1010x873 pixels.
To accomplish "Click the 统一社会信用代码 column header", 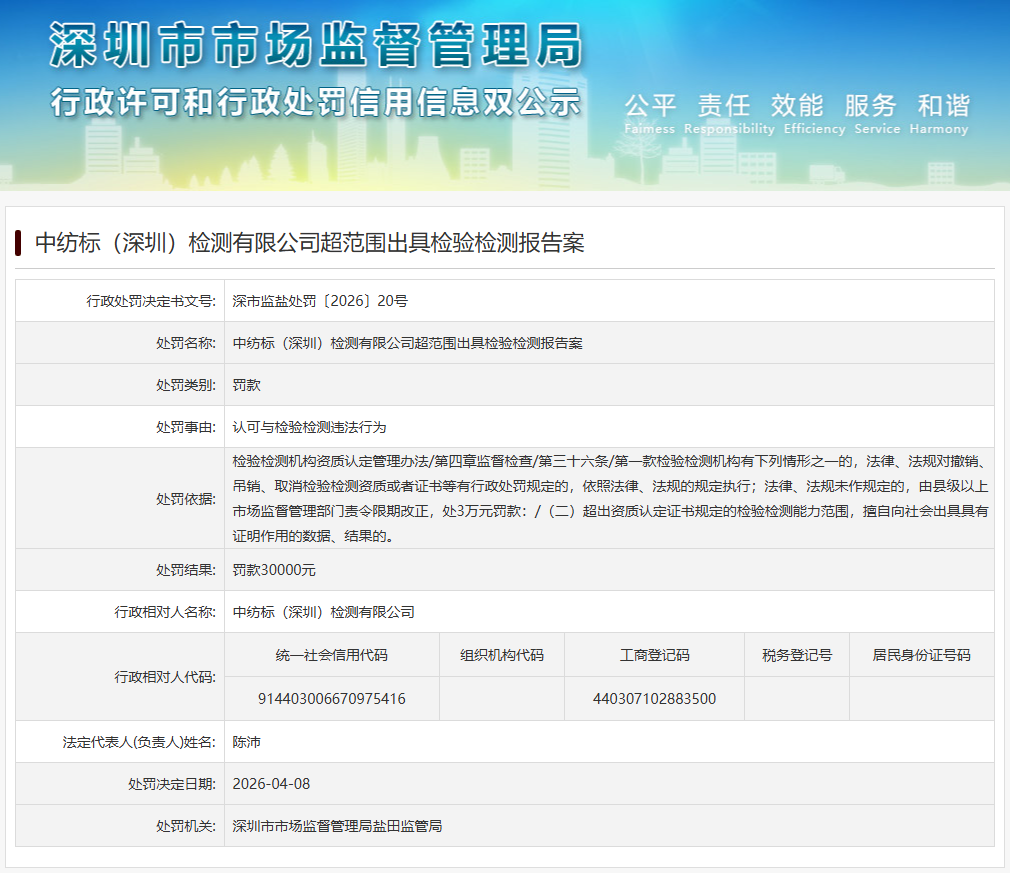I will click(x=331, y=655).
